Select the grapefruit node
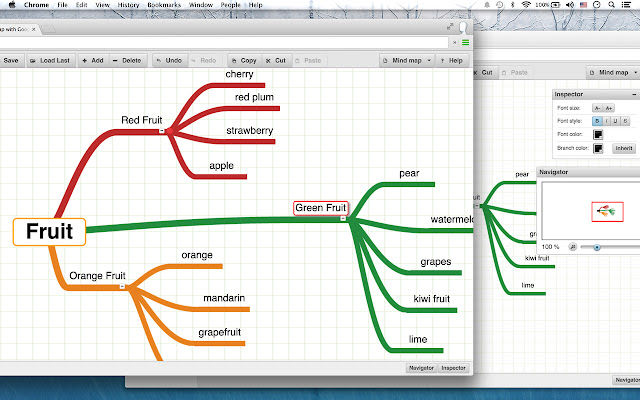The width and height of the screenshot is (640, 400). tap(220, 332)
